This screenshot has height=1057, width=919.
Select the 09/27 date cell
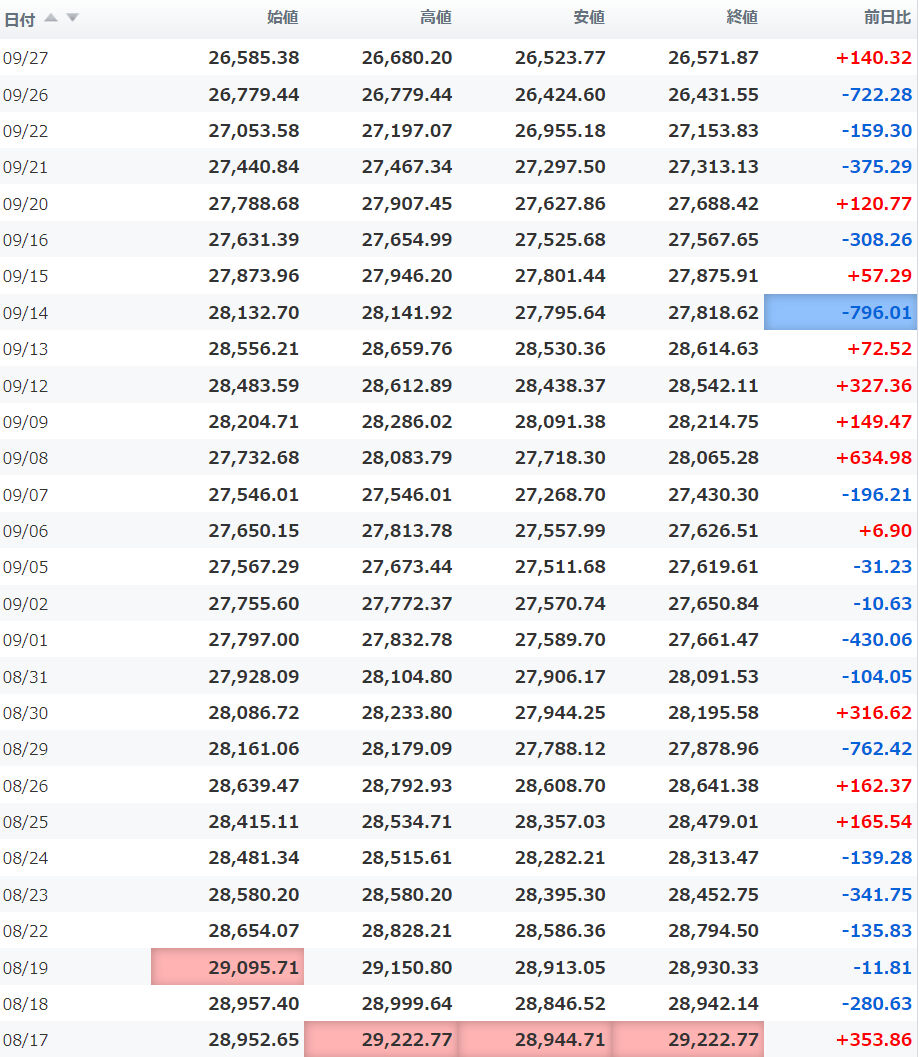(x=26, y=58)
